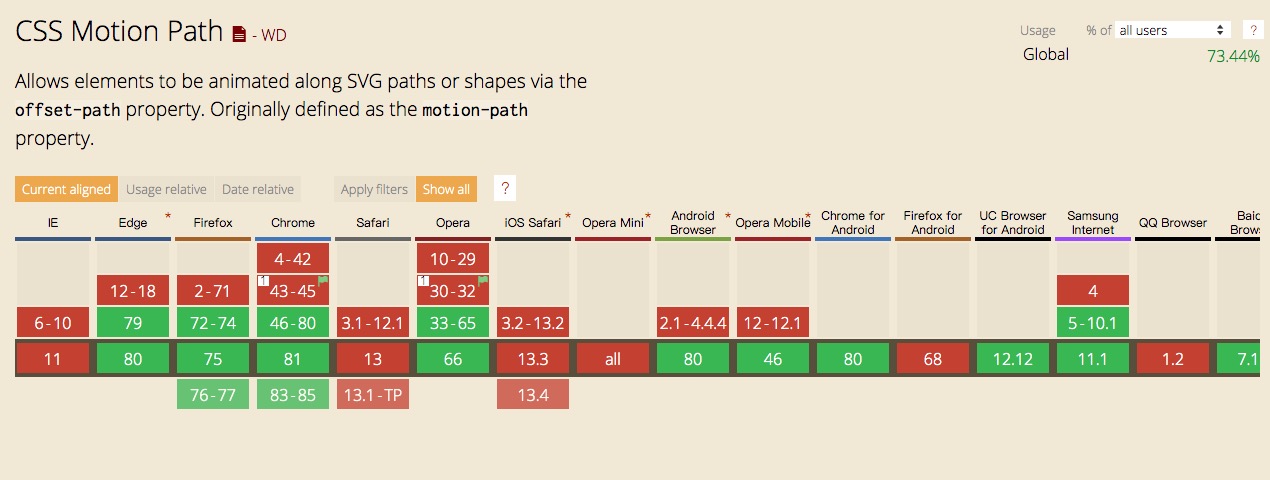Click the asterisk beside iOS Safari header
Screen dimensions: 1270x480
[x=568, y=216]
